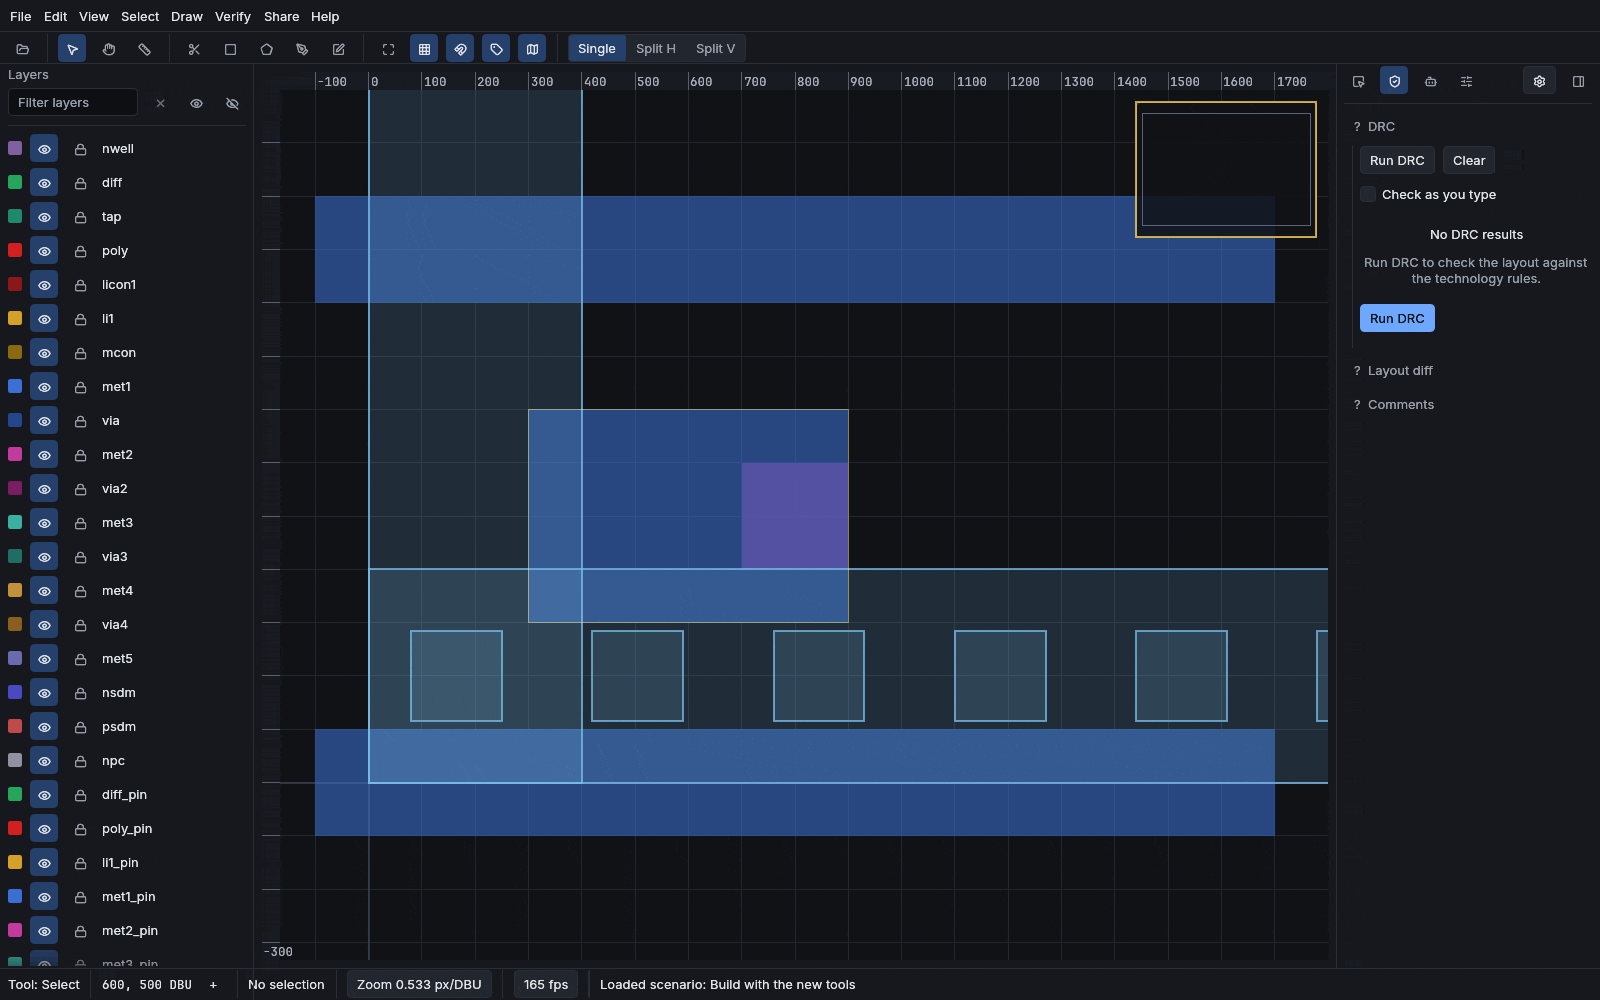Hide the nsdm layer
Screen dimensions: 1600x1000
point(44,693)
